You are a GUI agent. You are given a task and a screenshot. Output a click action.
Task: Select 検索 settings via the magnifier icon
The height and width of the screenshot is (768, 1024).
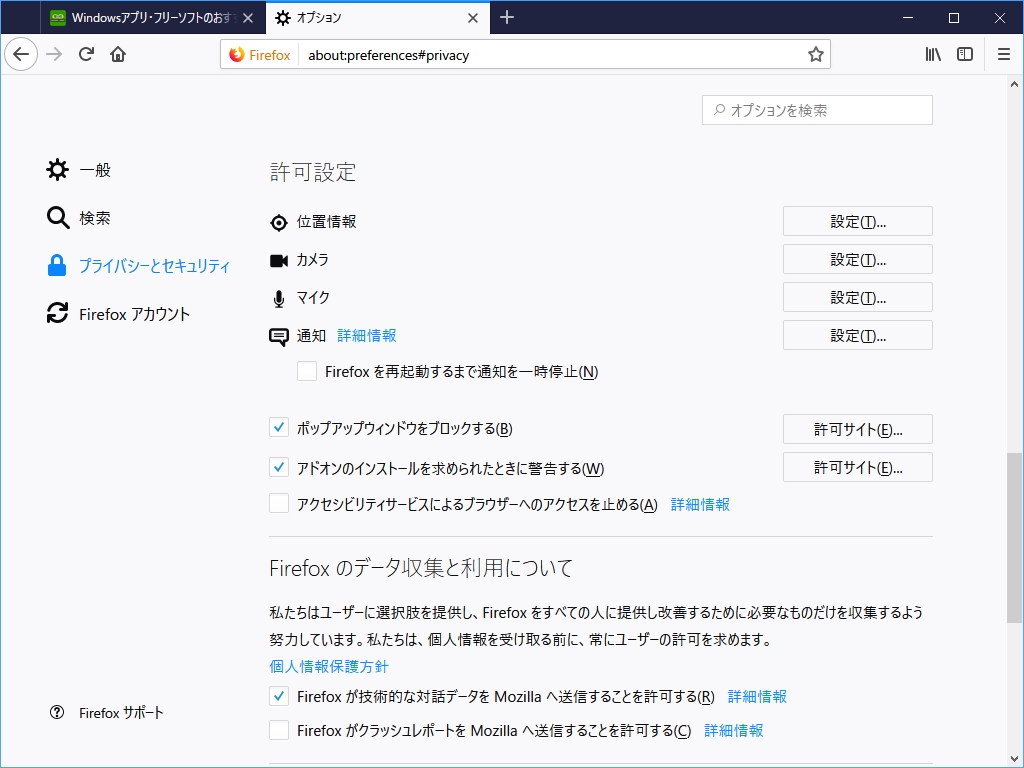pyautogui.click(x=58, y=218)
